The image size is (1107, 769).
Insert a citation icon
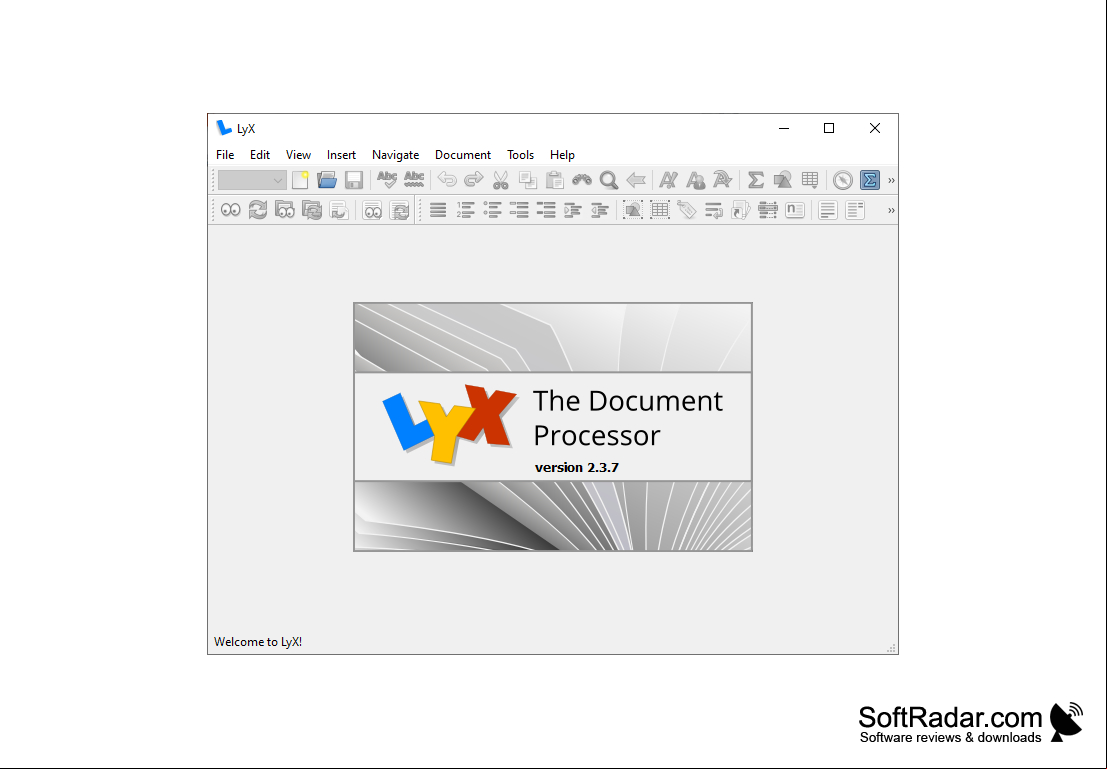tap(741, 210)
